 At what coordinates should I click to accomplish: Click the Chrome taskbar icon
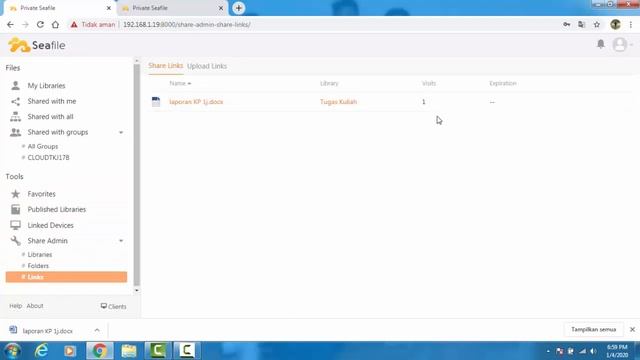[x=100, y=351]
